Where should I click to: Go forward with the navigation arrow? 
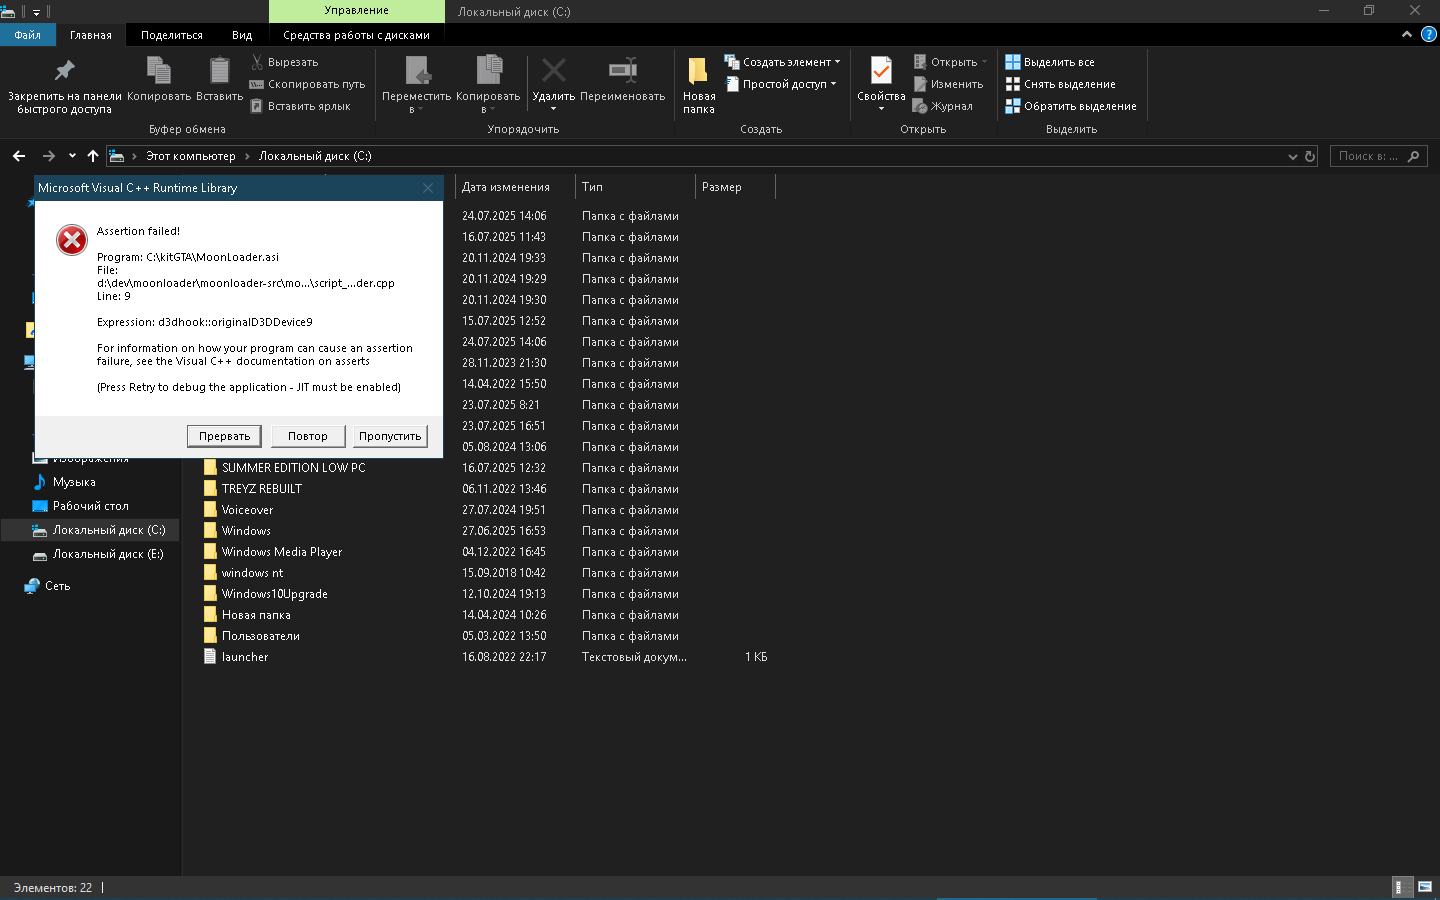click(48, 156)
